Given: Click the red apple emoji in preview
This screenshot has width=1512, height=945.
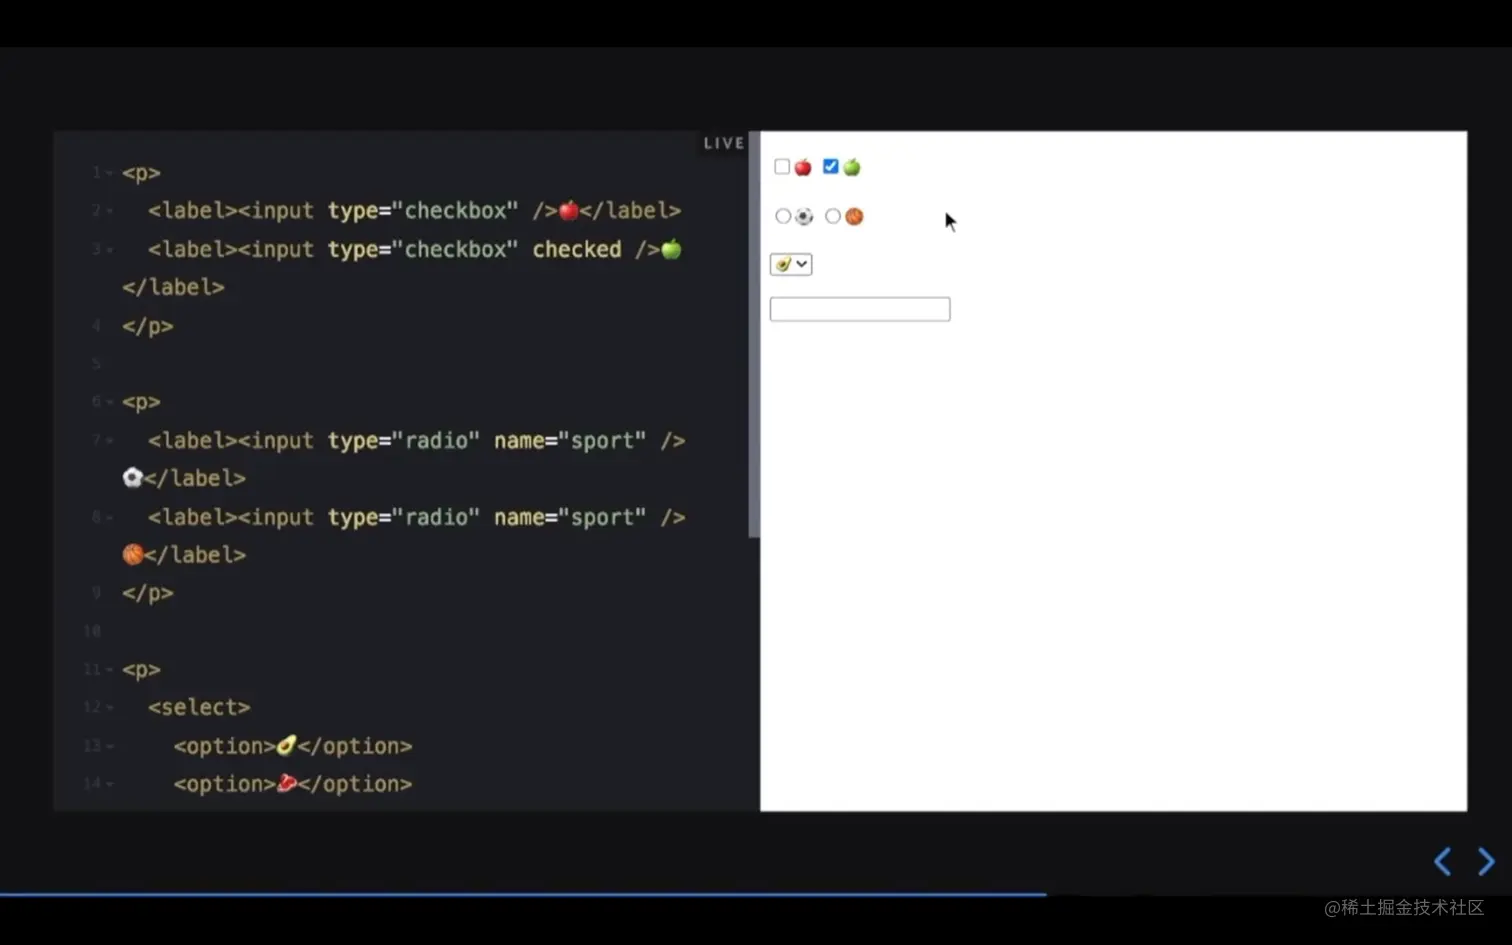Looking at the screenshot, I should coord(803,167).
